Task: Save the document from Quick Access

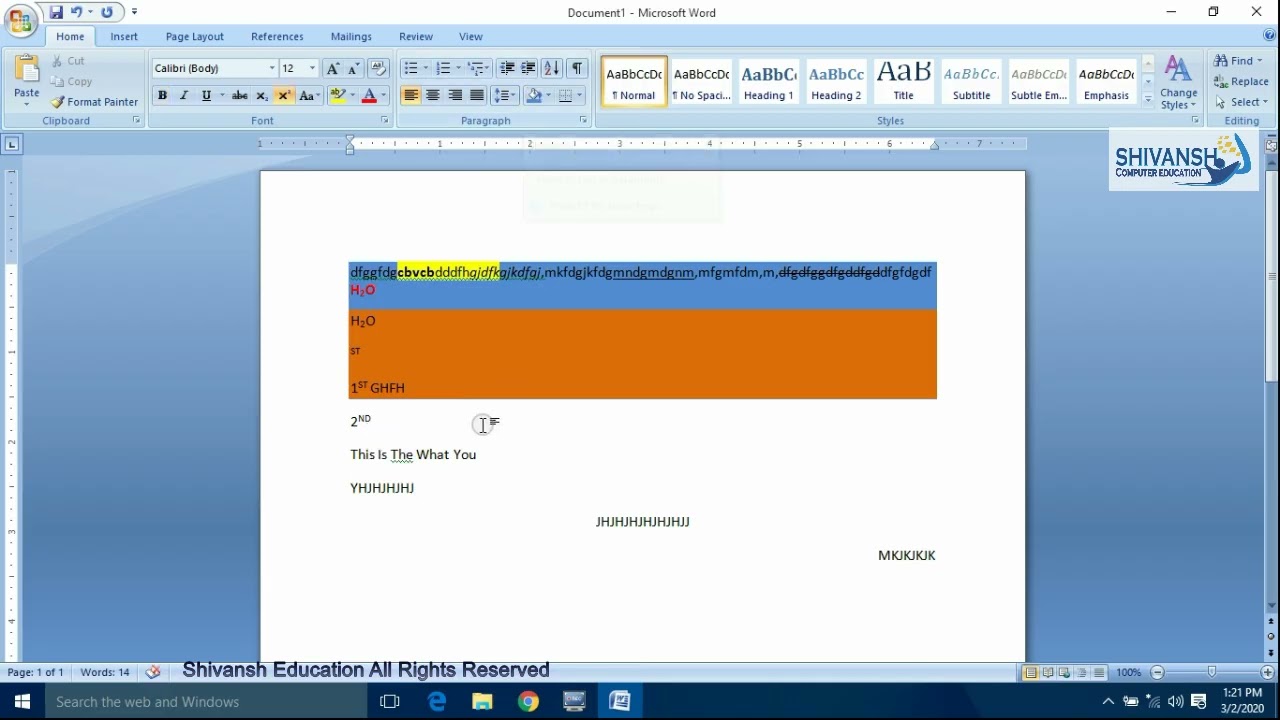Action: (x=56, y=12)
